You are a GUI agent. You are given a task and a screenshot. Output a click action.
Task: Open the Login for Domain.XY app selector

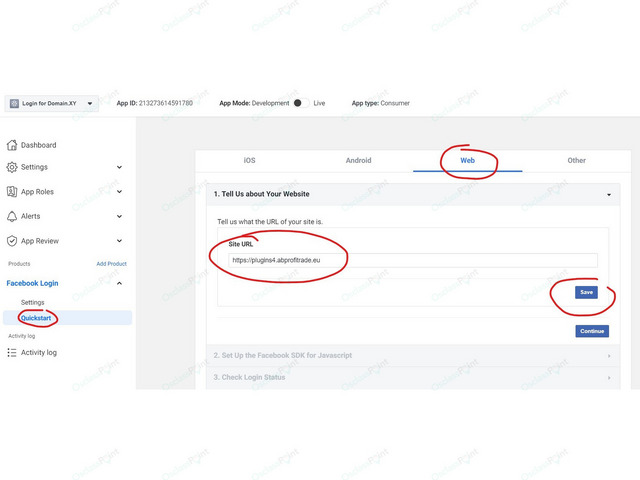click(x=51, y=103)
